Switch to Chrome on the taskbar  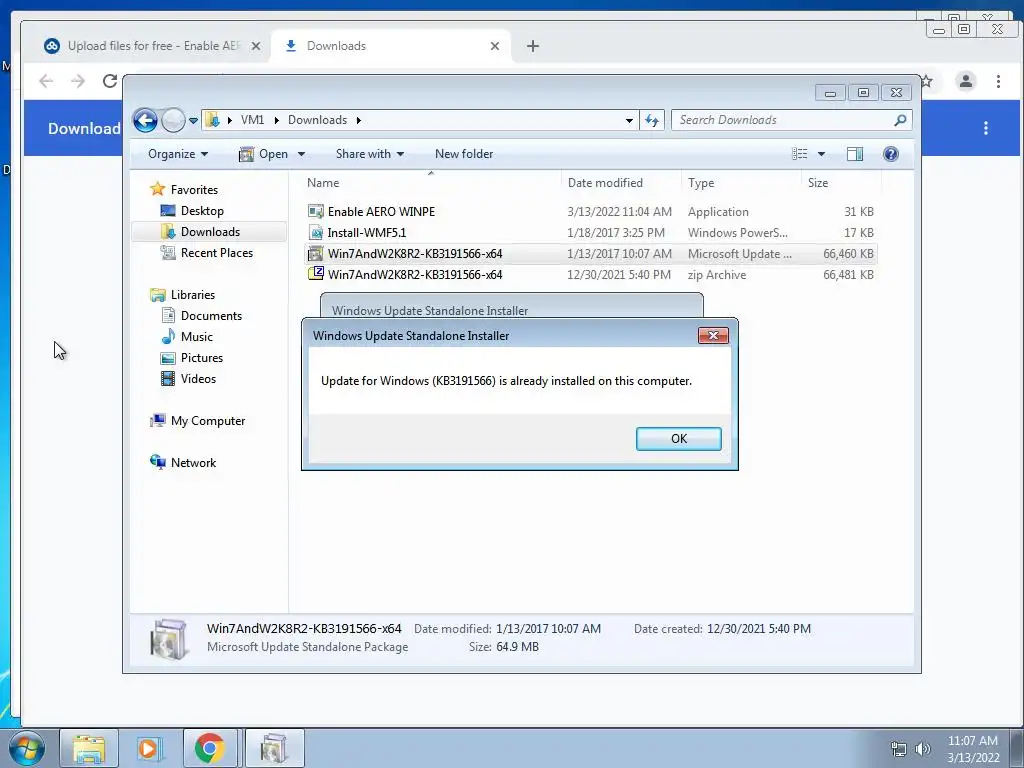coord(210,748)
